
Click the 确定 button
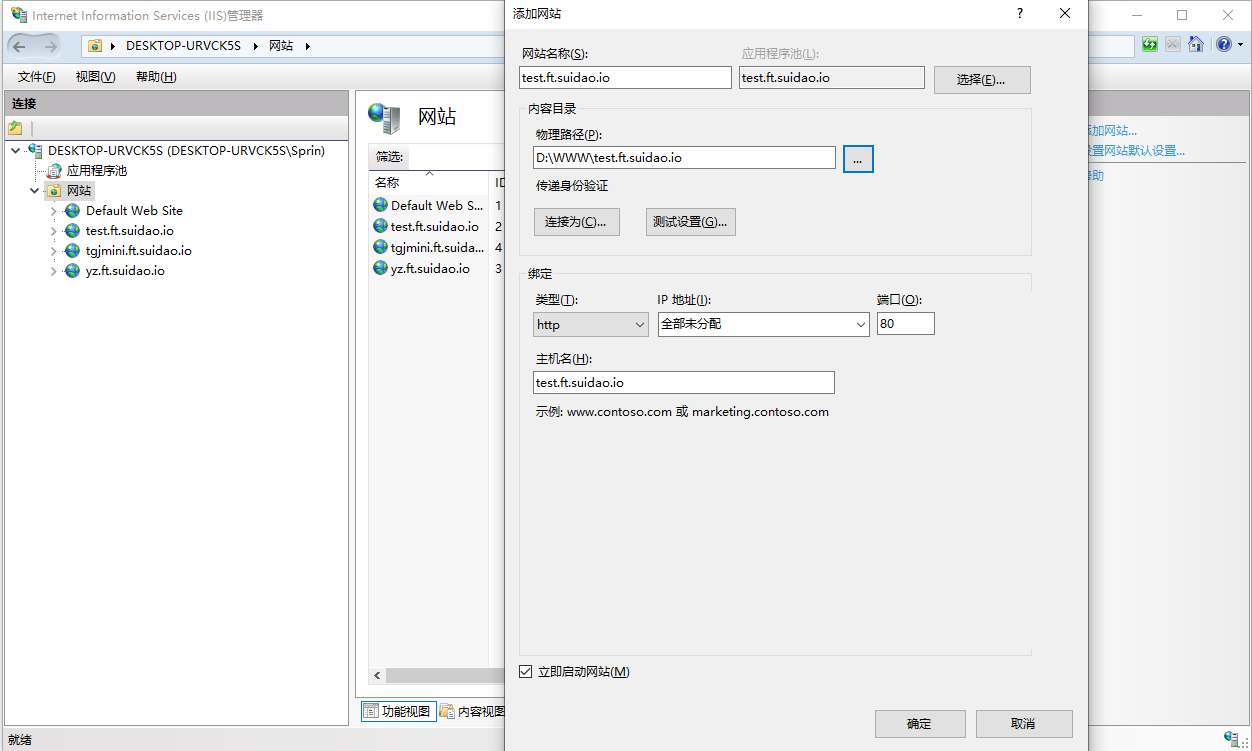point(919,724)
